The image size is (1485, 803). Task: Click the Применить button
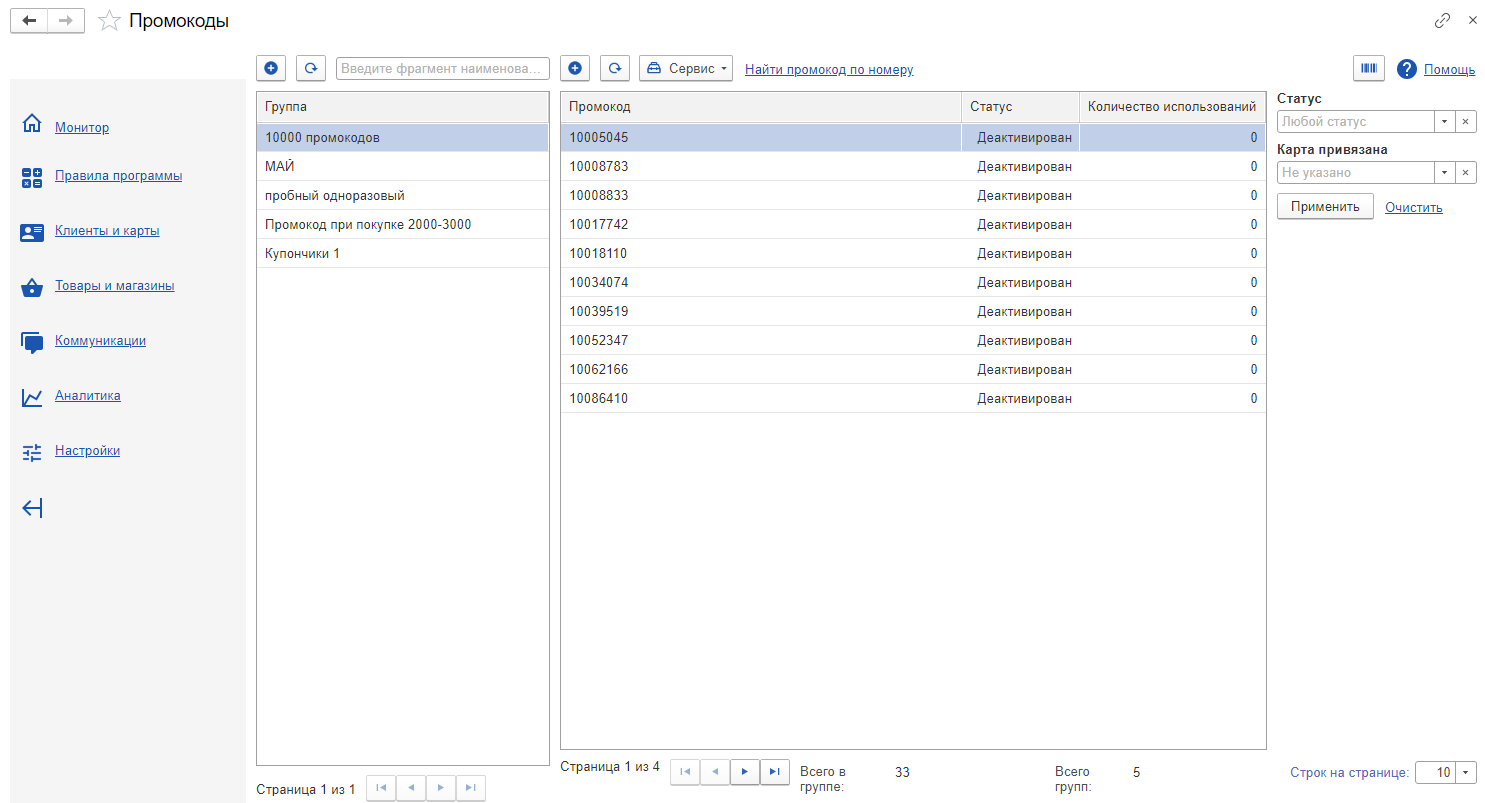coord(1325,206)
